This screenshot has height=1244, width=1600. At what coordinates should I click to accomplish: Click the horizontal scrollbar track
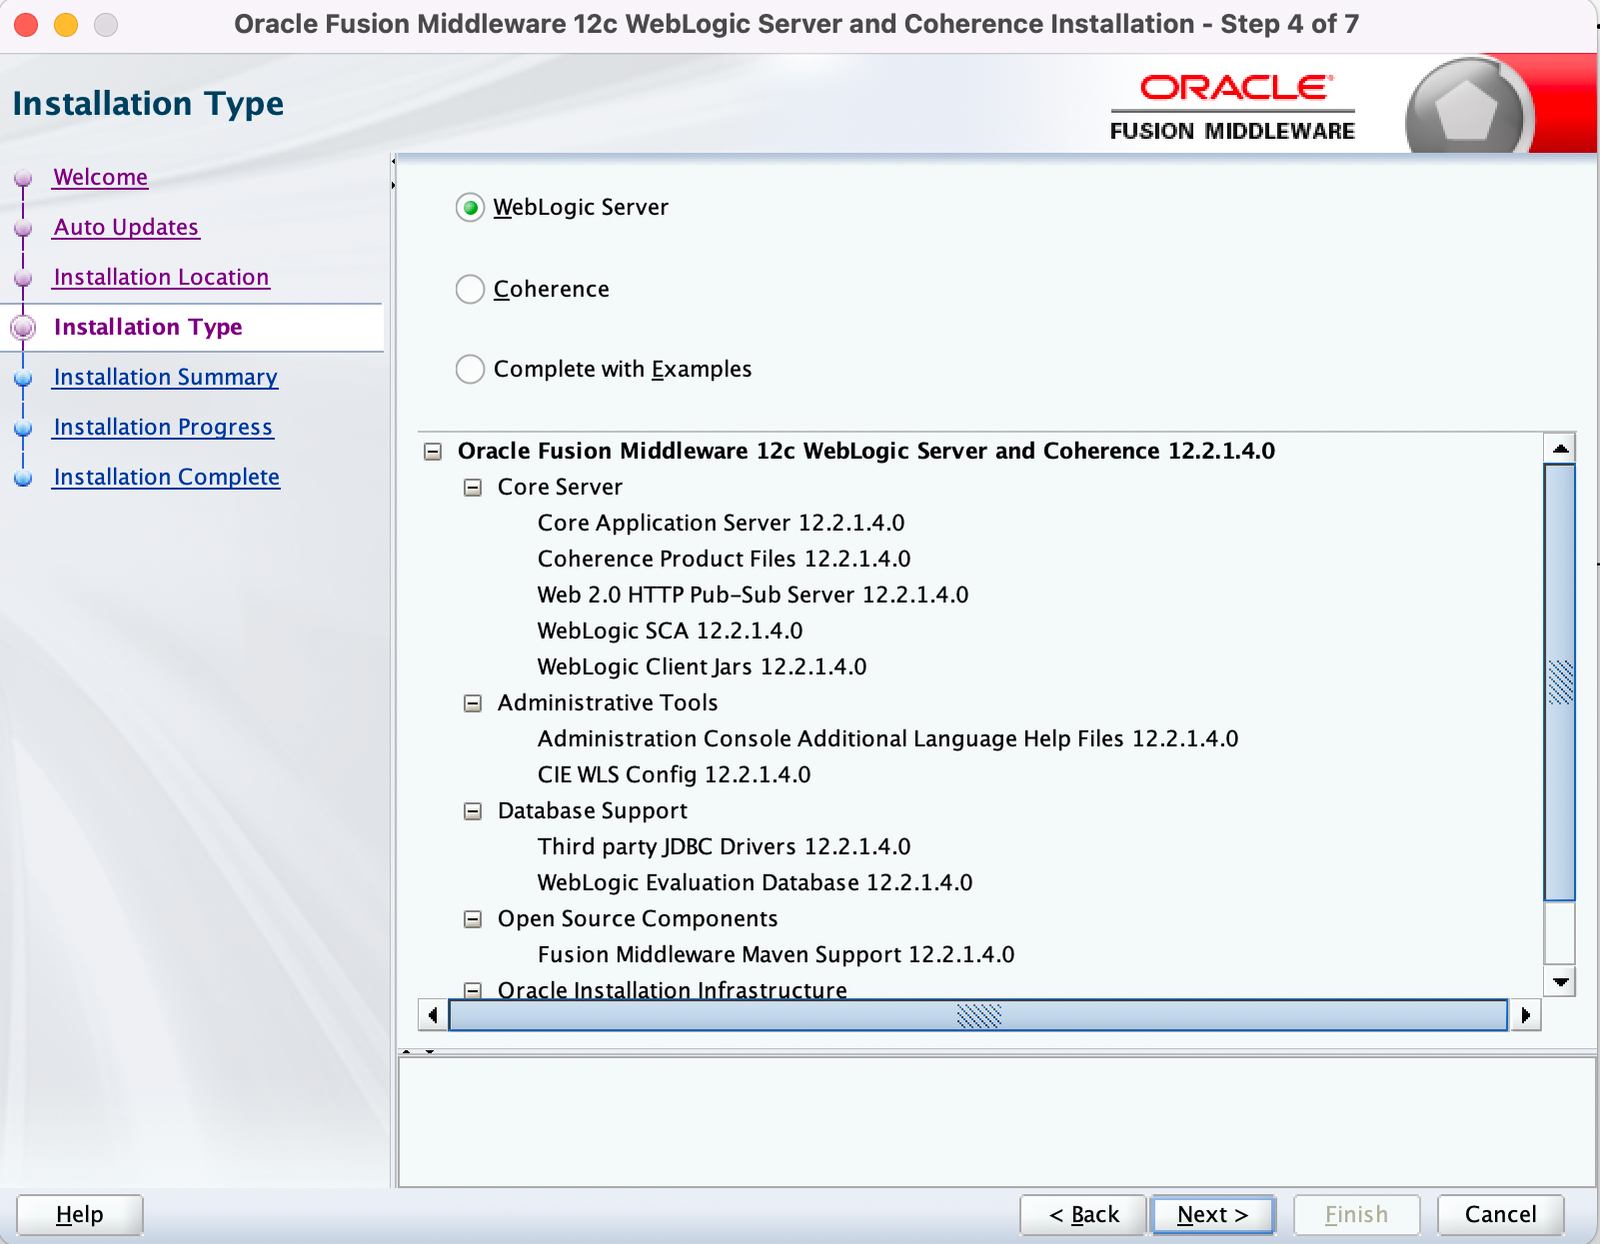click(980, 1015)
